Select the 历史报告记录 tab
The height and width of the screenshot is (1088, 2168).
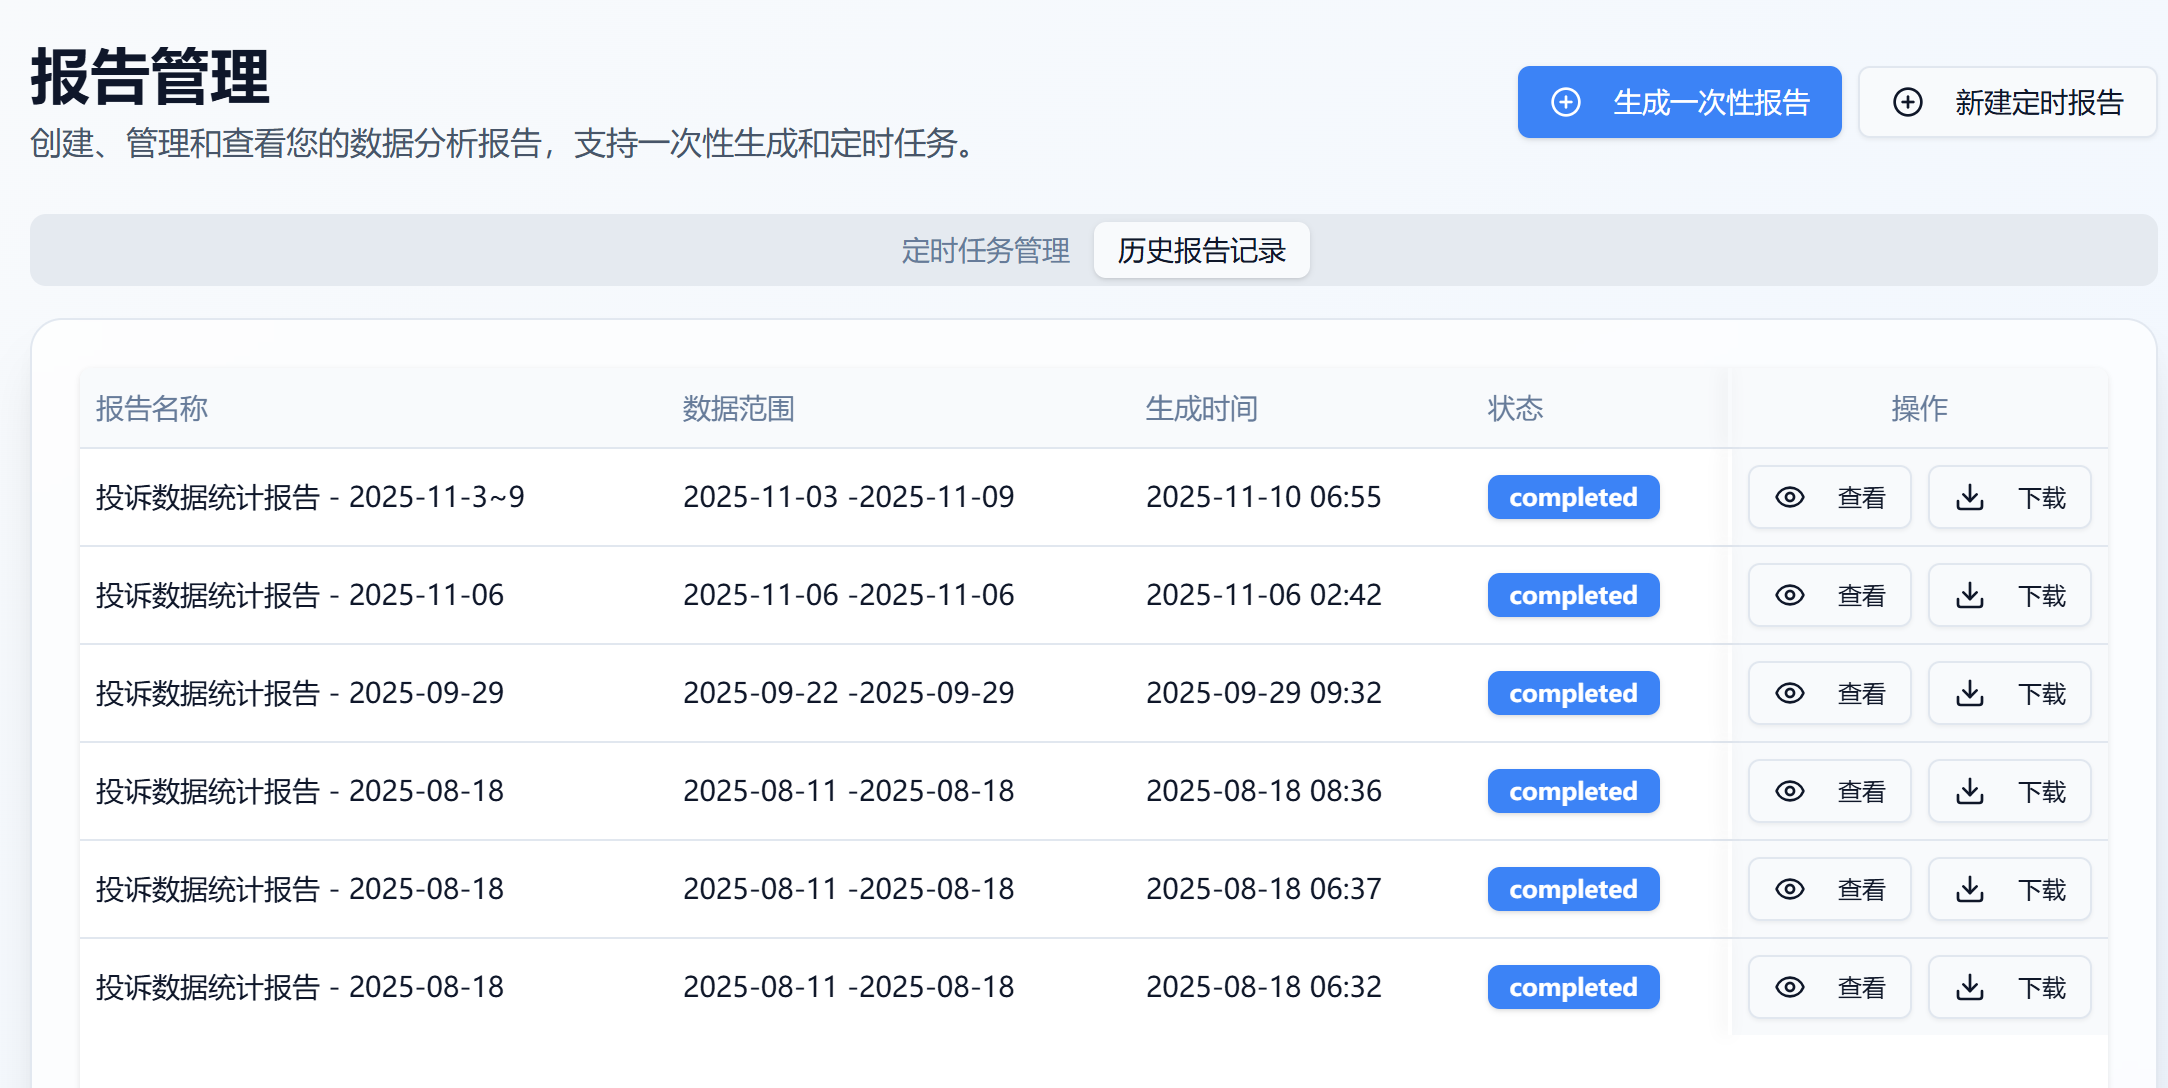(x=1201, y=250)
